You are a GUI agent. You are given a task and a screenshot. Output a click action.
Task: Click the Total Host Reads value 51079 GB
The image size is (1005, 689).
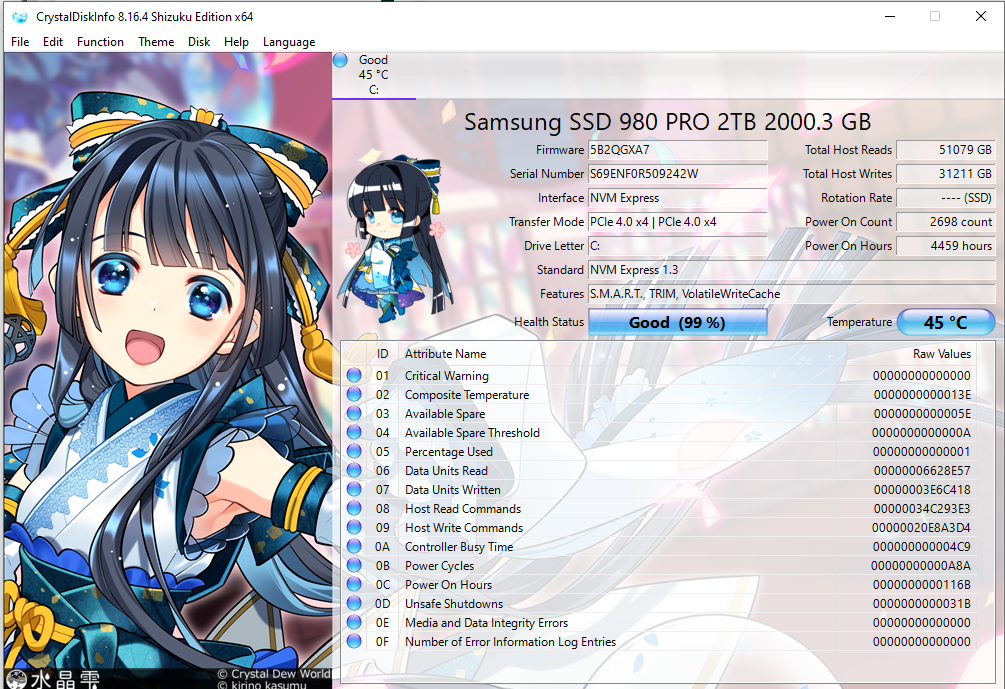(x=945, y=150)
